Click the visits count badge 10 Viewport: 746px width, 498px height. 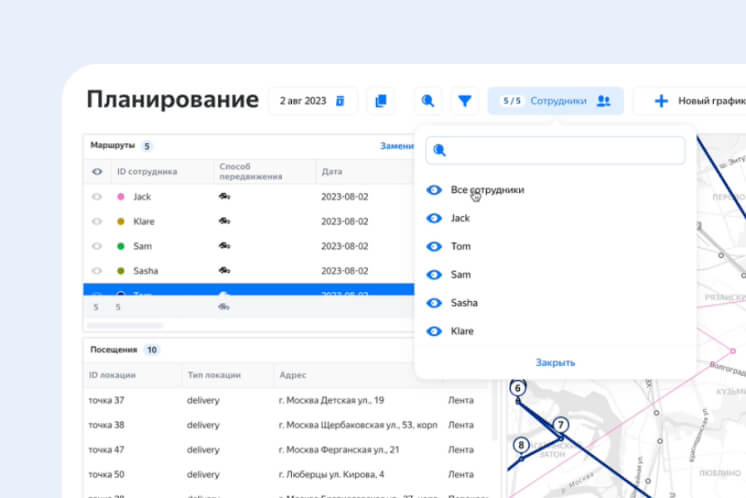pyautogui.click(x=152, y=350)
